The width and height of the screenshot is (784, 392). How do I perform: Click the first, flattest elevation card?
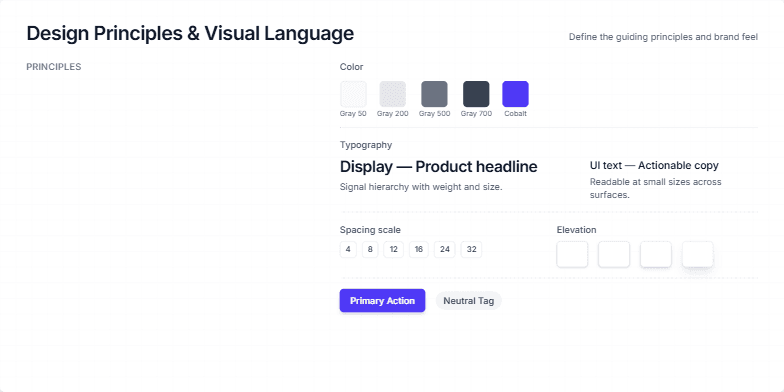coord(572,254)
